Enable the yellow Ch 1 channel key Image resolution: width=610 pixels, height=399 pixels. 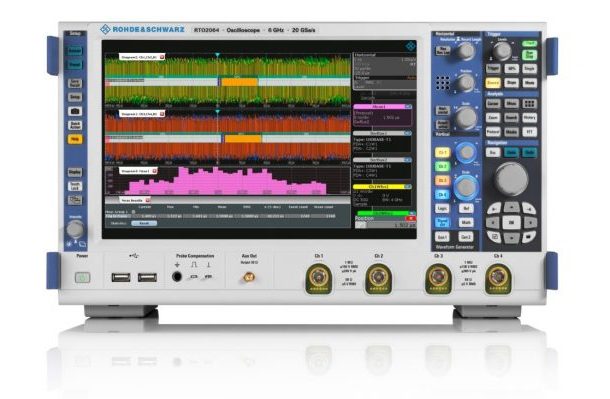pyautogui.click(x=442, y=152)
